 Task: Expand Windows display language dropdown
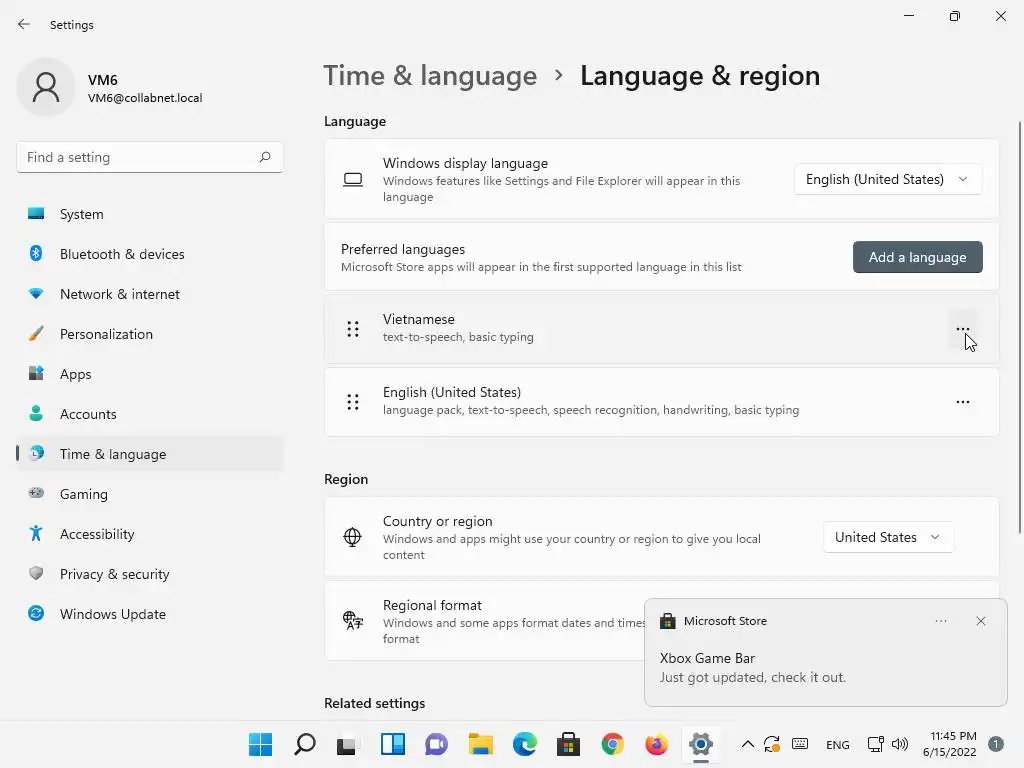(x=888, y=179)
